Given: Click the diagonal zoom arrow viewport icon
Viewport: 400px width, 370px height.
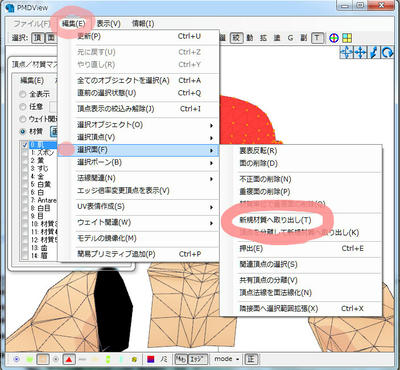Looking at the screenshot, I should click(374, 53).
